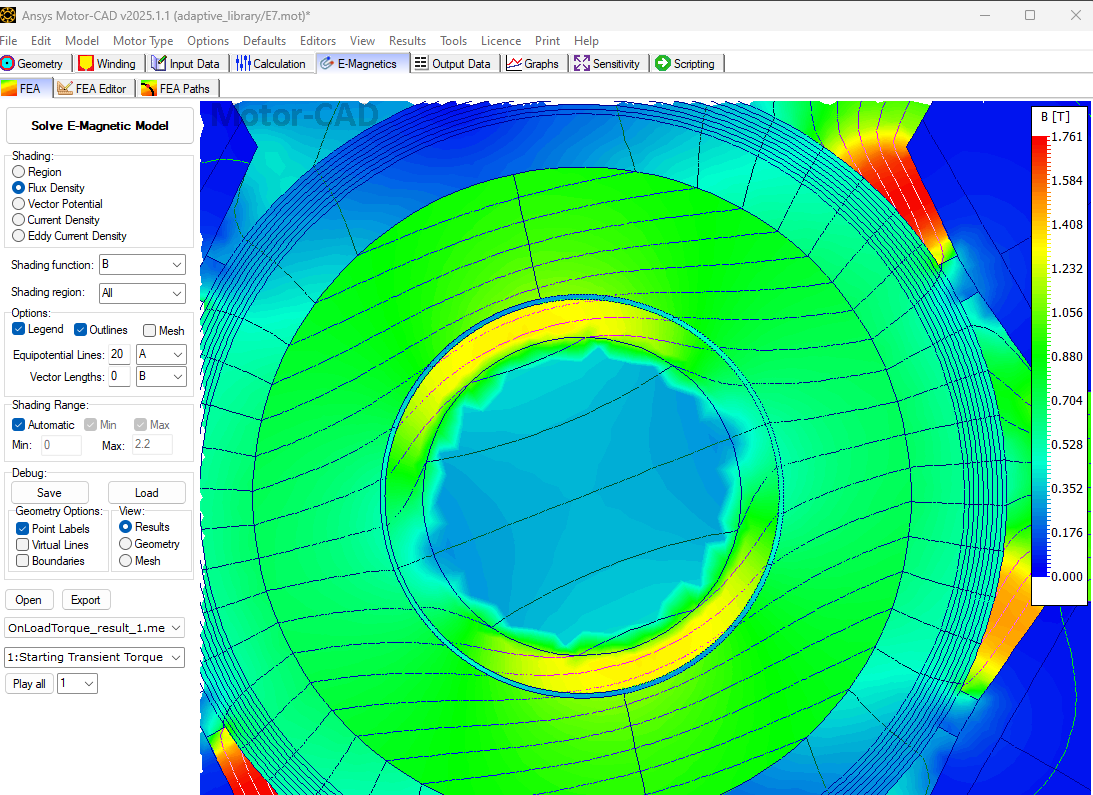
Task: Click the 1.761 legend maximum value
Action: [1067, 137]
